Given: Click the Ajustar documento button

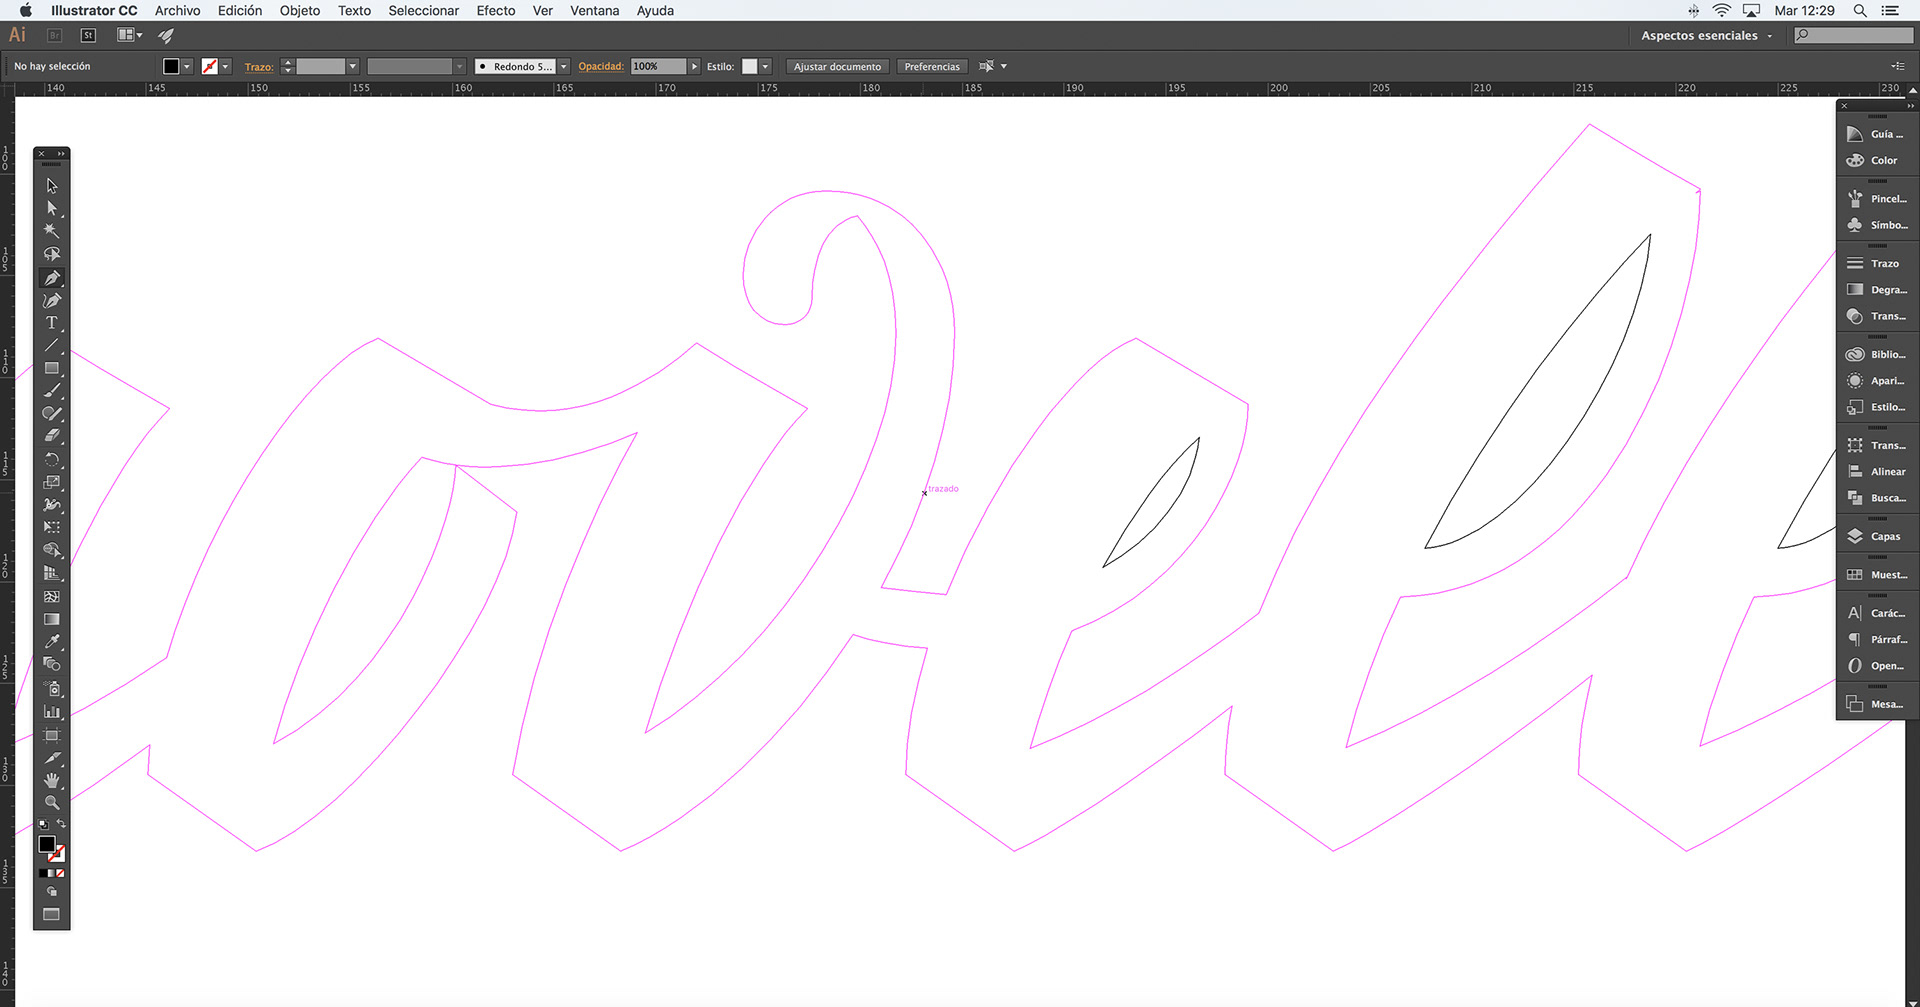Looking at the screenshot, I should click(x=837, y=66).
